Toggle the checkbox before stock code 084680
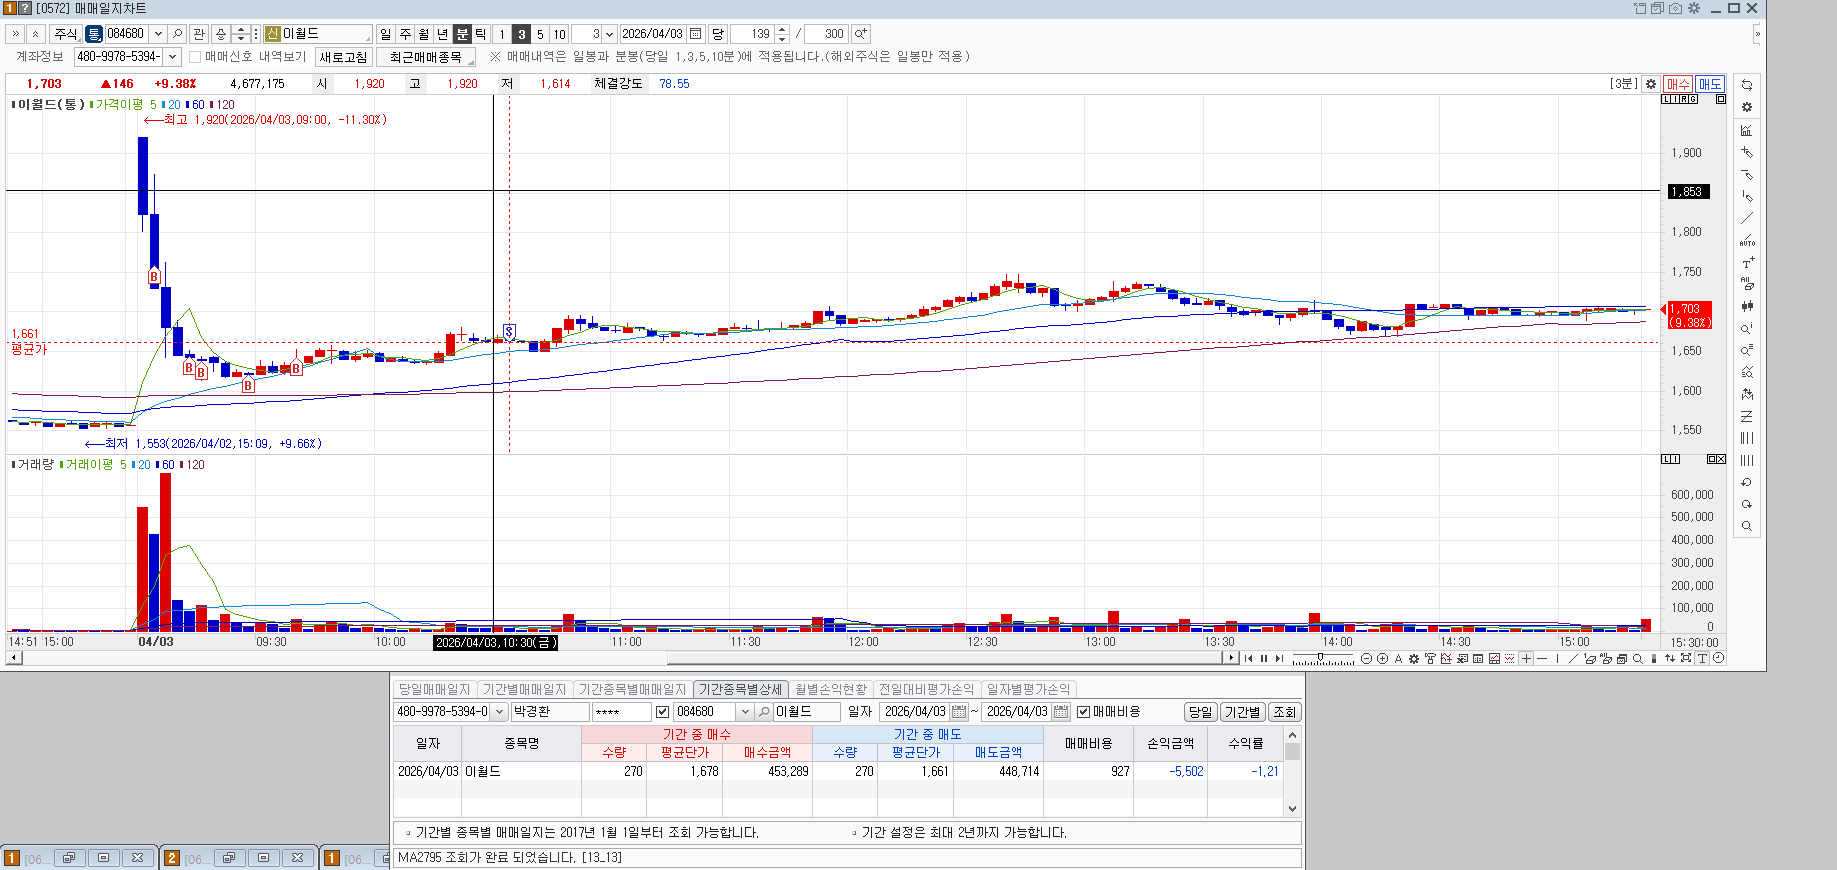This screenshot has width=1837, height=870. (662, 712)
